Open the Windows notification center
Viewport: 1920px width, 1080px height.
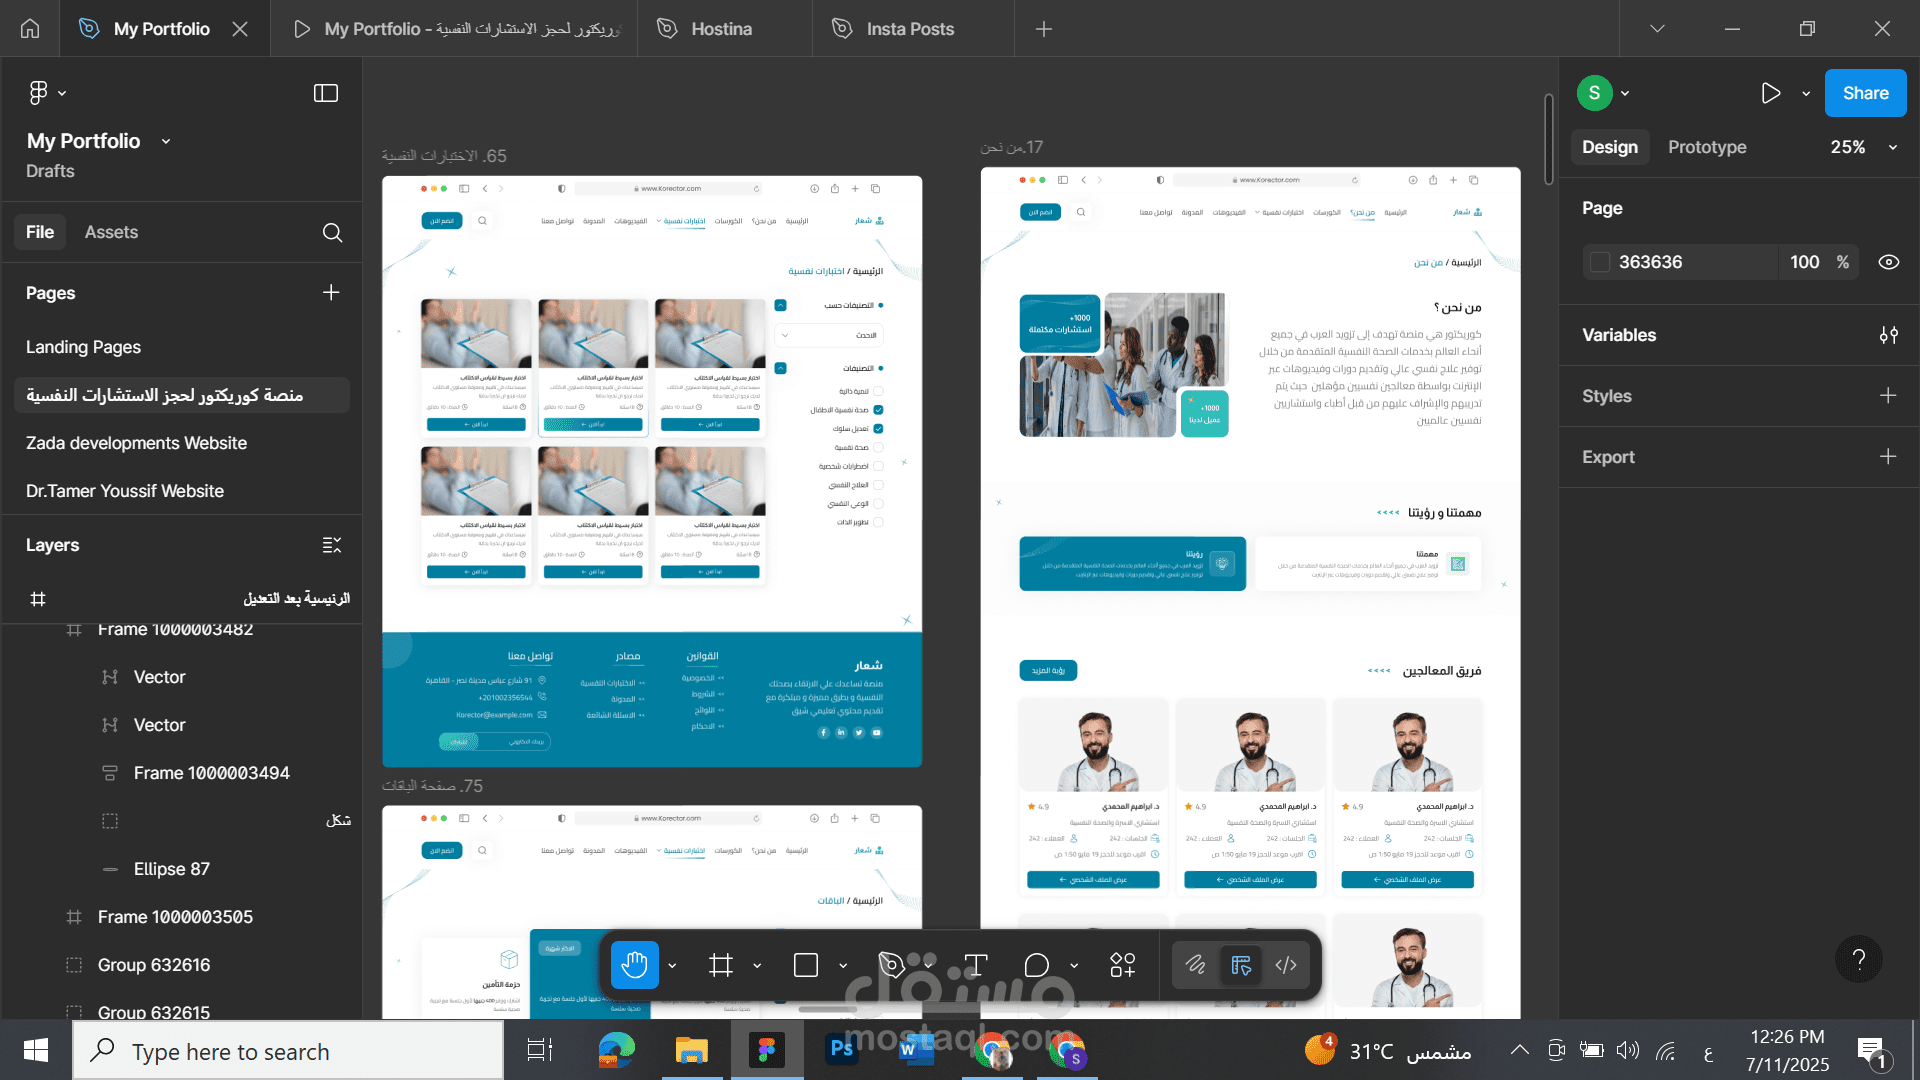click(1872, 1051)
